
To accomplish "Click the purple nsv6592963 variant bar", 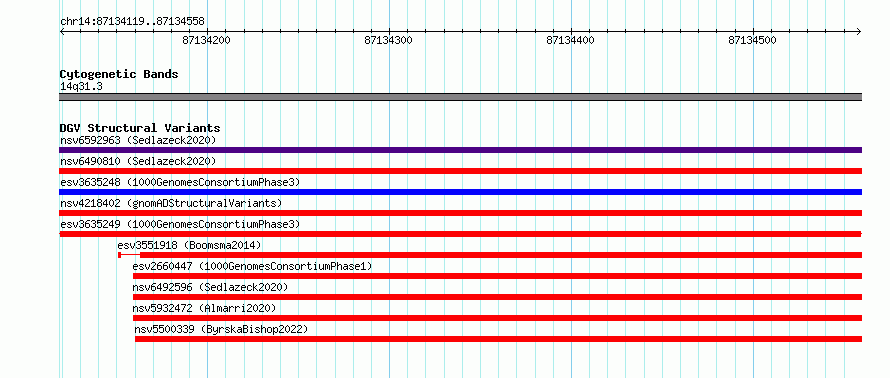I will coord(460,150).
